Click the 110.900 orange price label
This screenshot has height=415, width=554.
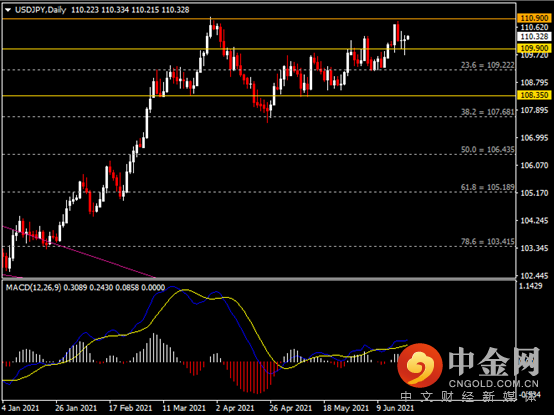point(534,18)
